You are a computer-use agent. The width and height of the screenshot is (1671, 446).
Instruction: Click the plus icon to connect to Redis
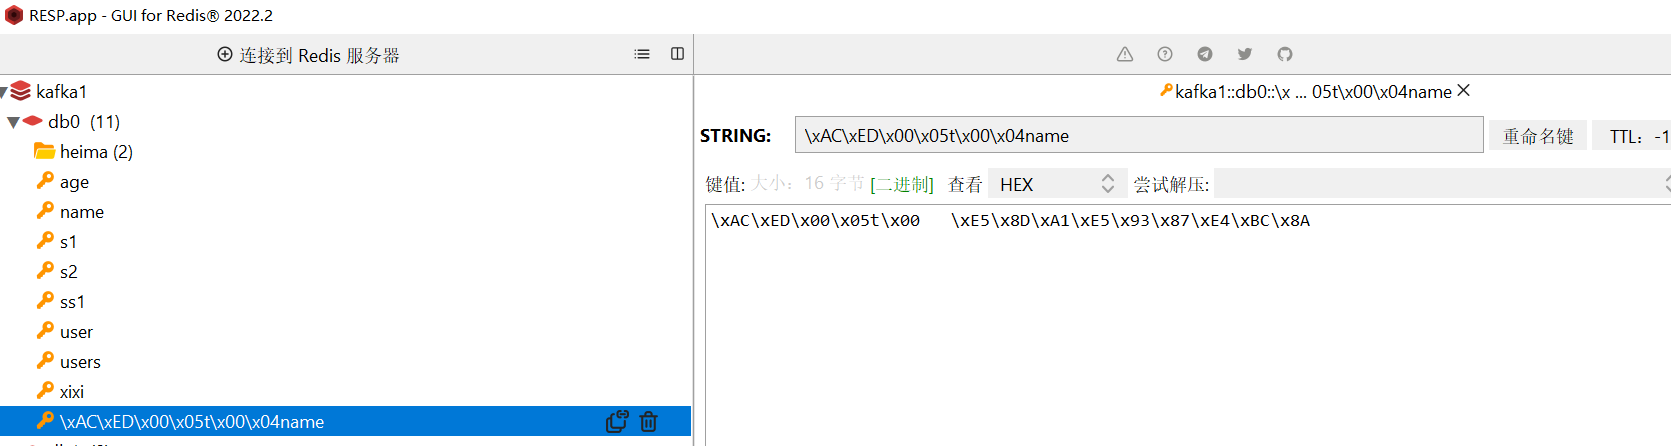coord(225,54)
